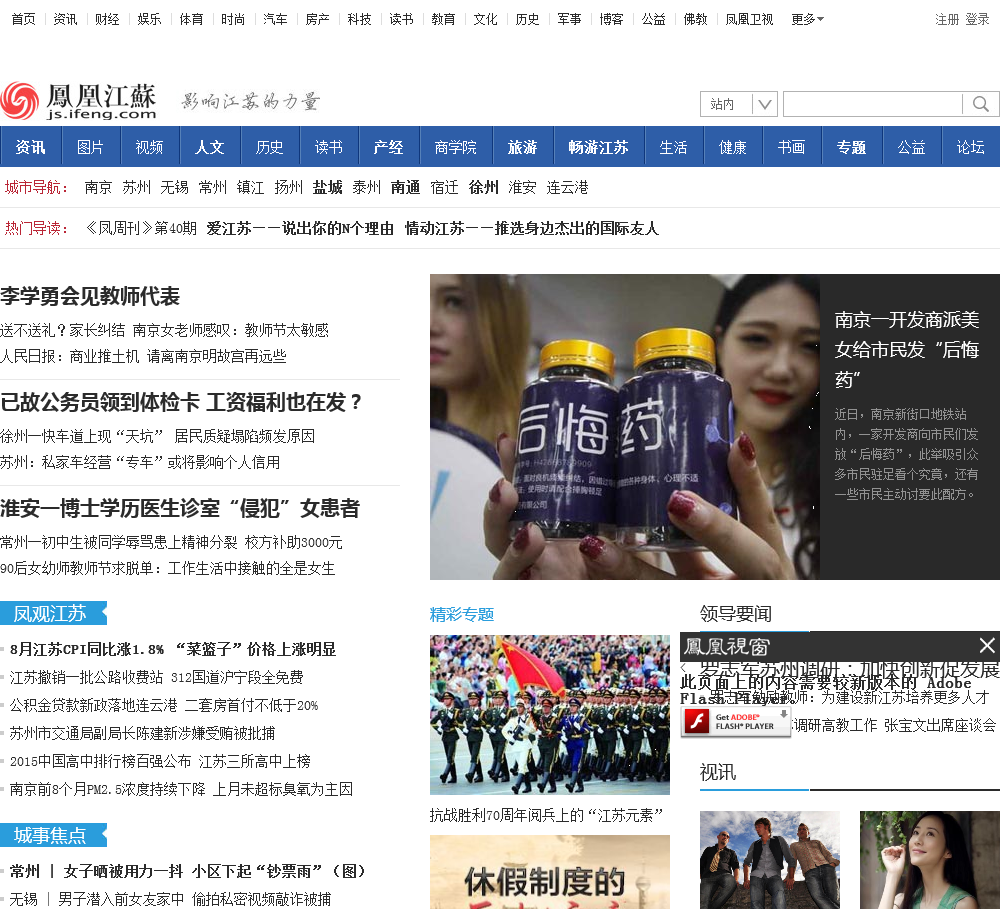Open headline 淮安一博士学历医生诊室

click(180, 508)
